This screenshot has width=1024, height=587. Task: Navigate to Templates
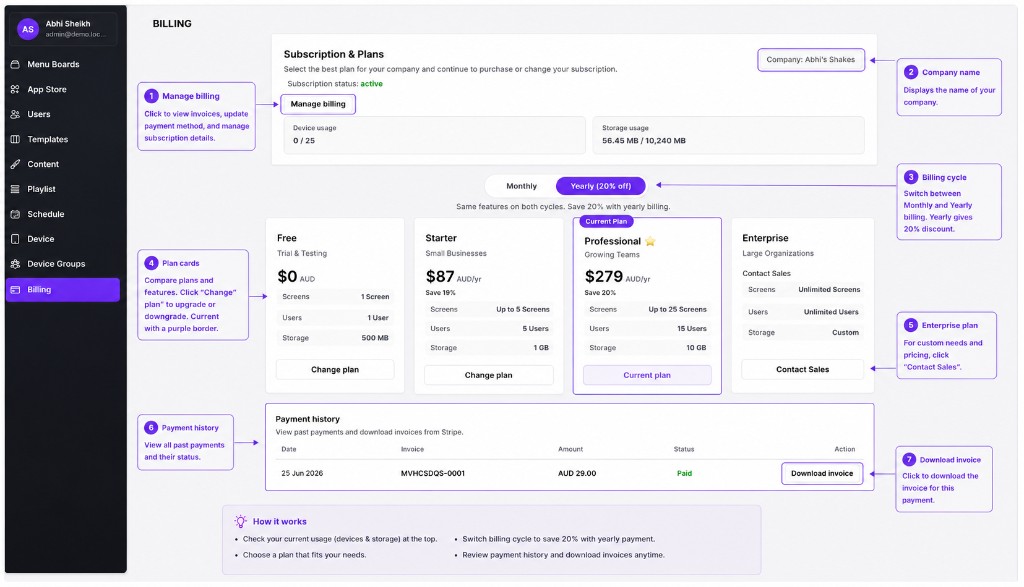tap(62, 139)
